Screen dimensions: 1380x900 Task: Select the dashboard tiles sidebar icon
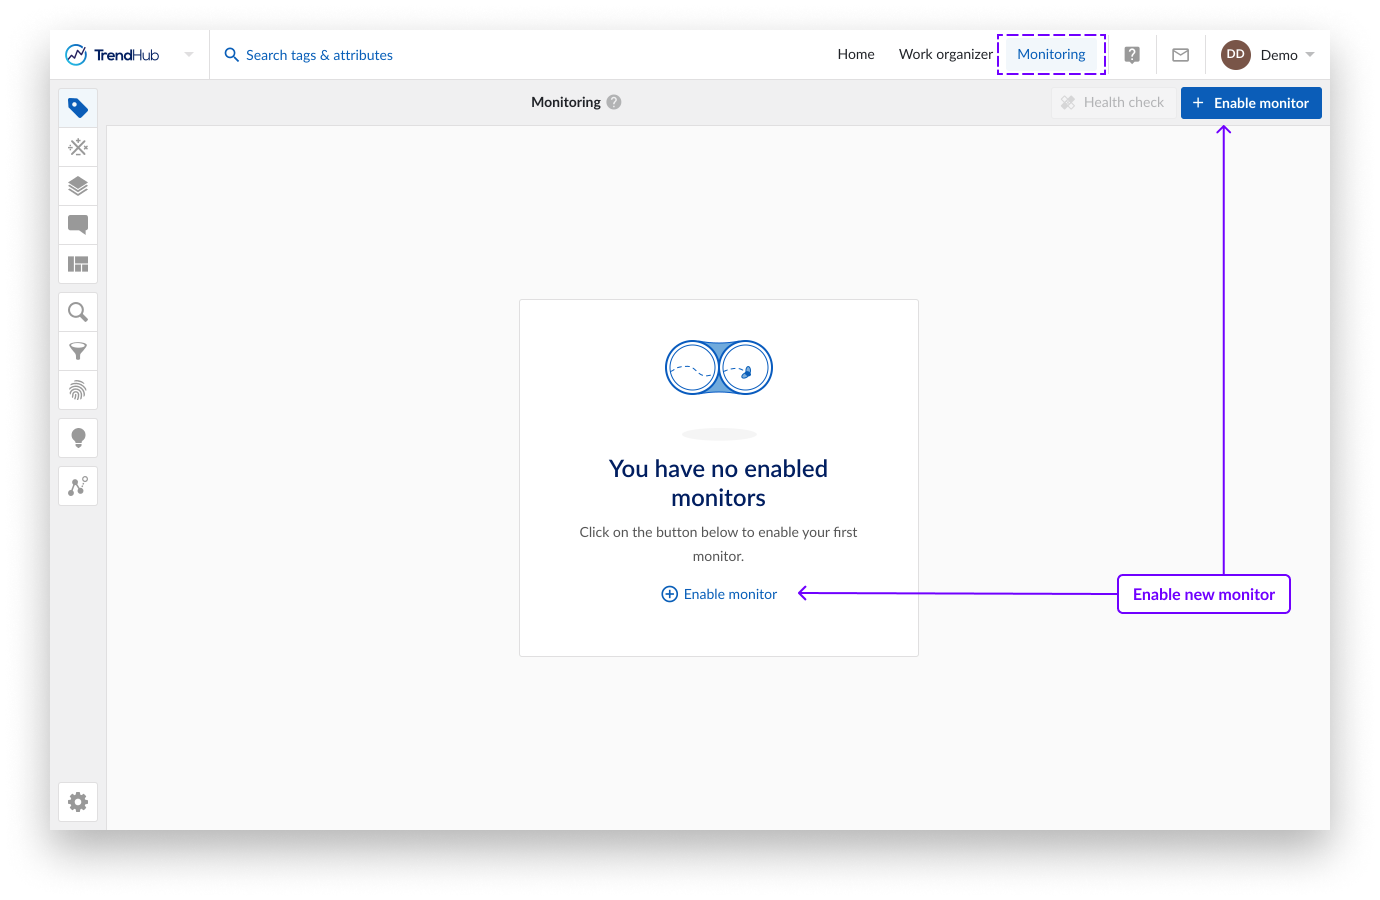pyautogui.click(x=78, y=264)
